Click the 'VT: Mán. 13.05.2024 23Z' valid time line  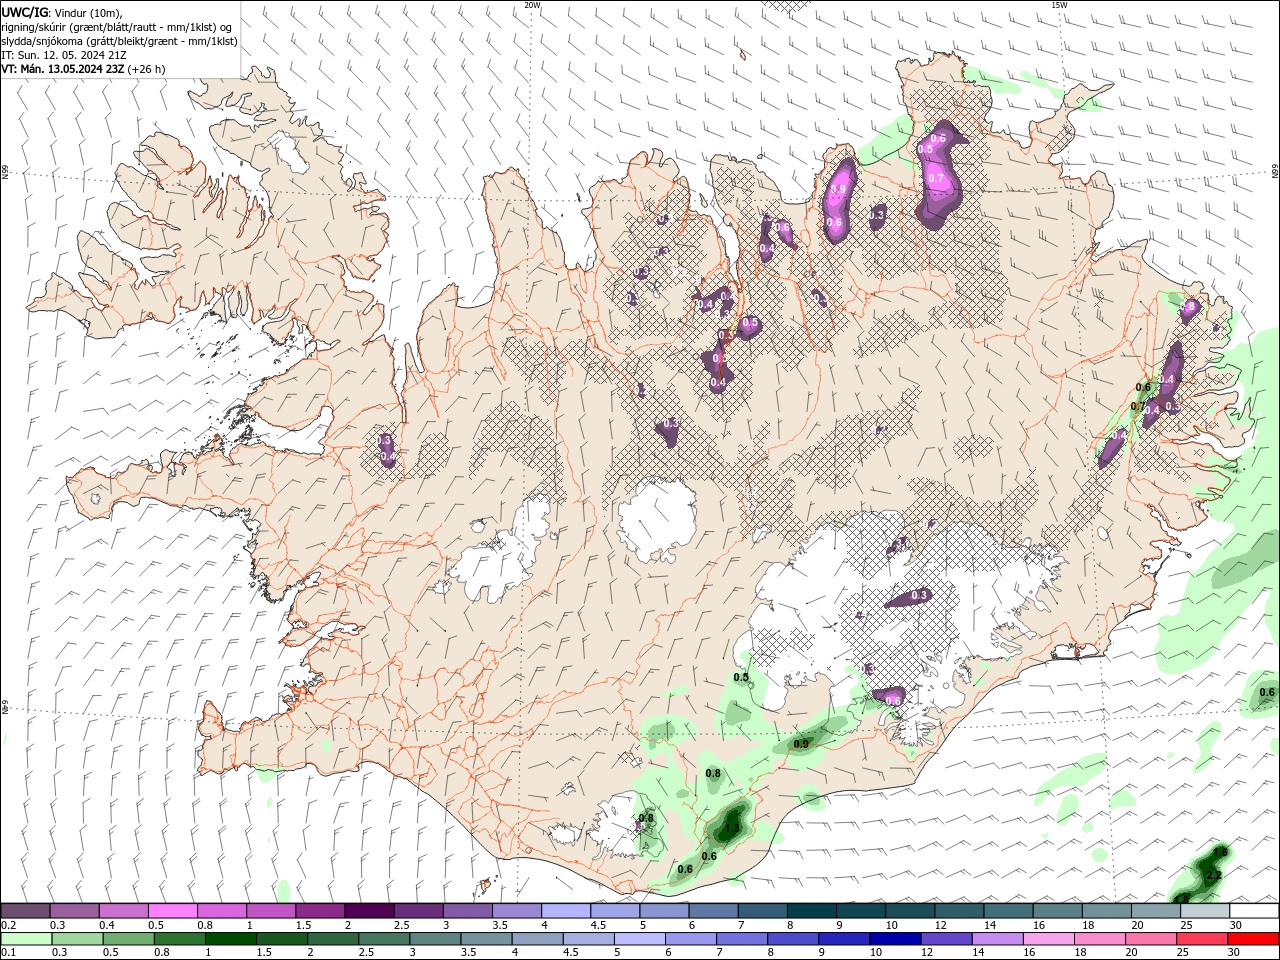[63, 69]
